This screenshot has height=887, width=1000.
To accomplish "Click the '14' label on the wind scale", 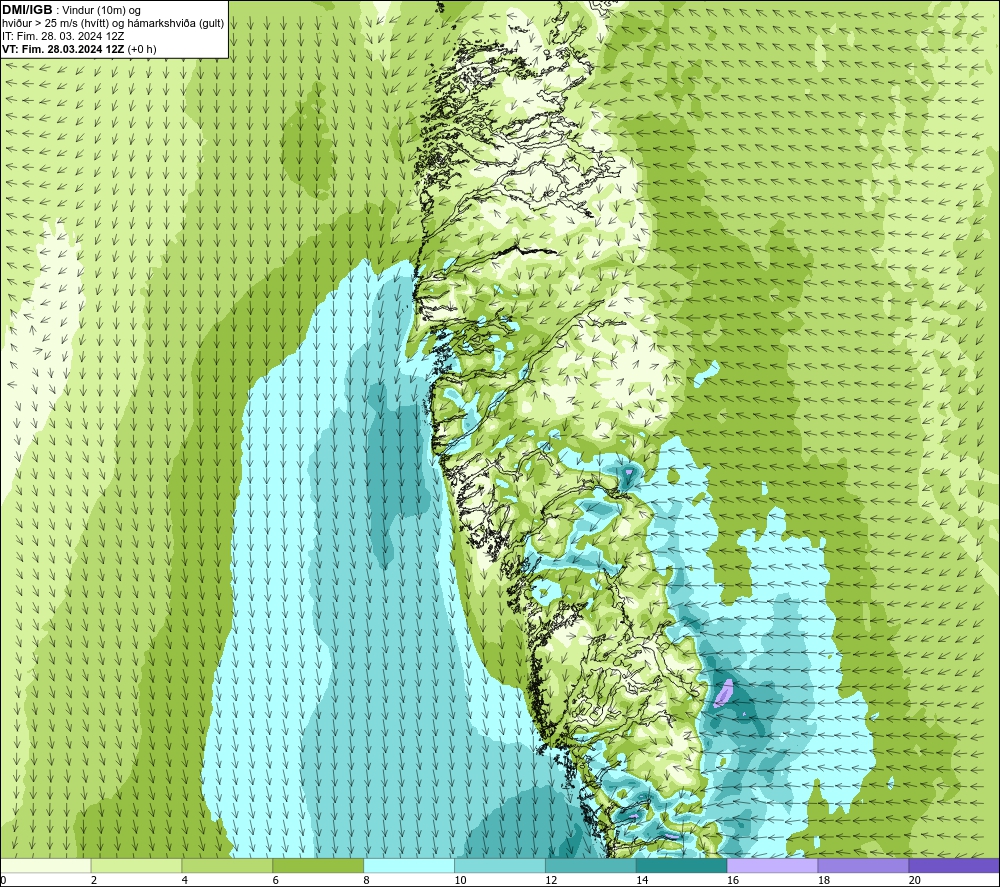I will point(642,880).
